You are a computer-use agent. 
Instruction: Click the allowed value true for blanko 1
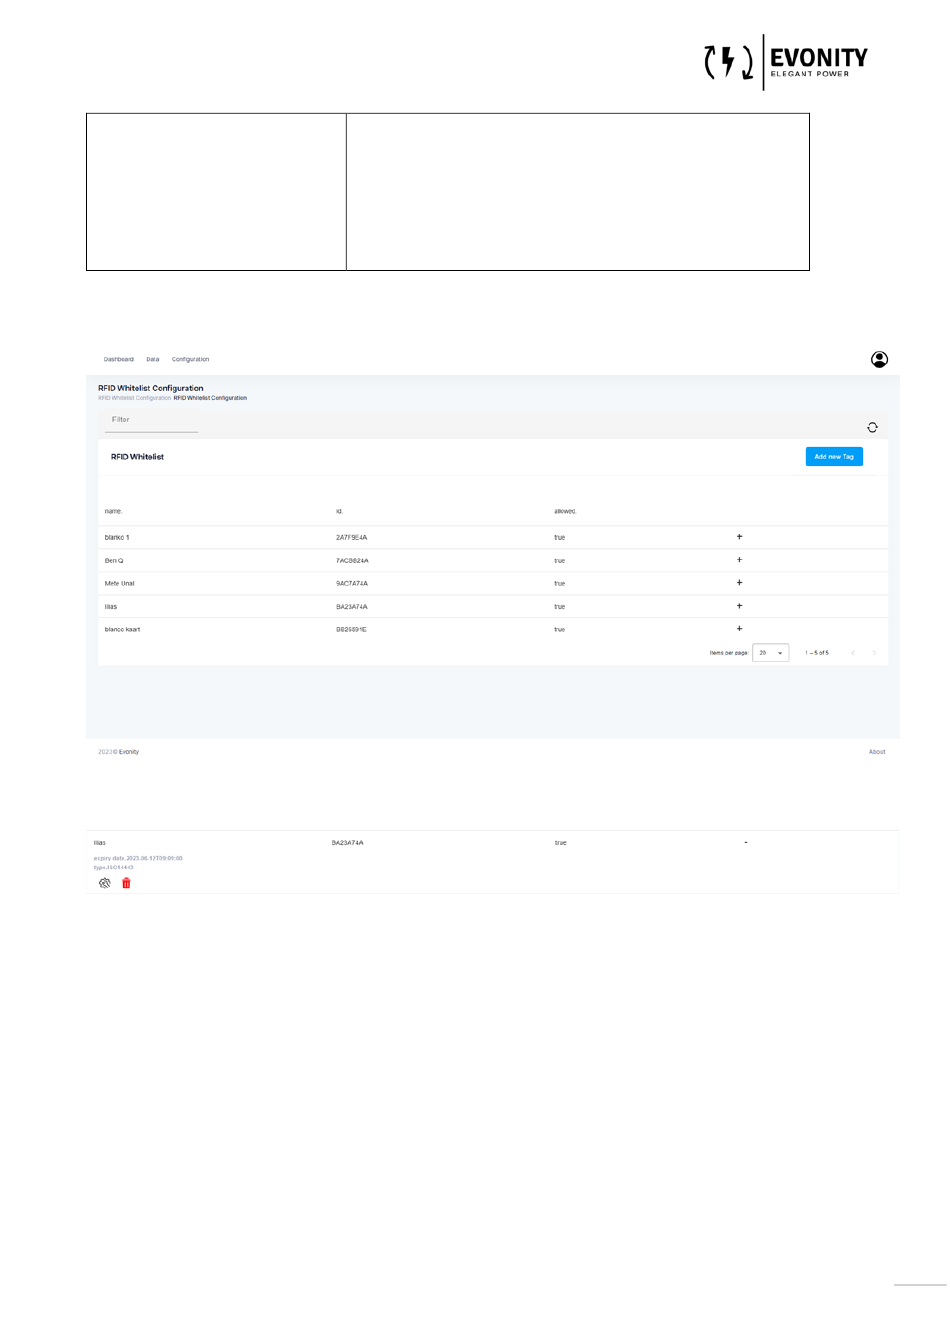click(x=559, y=538)
